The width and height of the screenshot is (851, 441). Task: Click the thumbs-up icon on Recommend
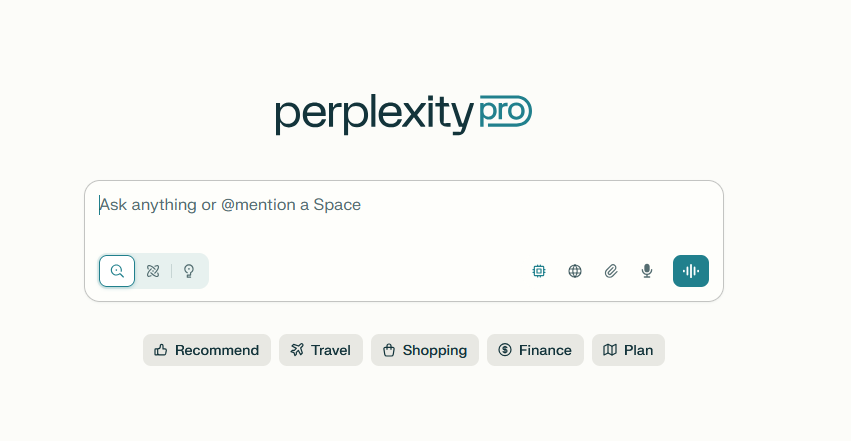click(161, 350)
